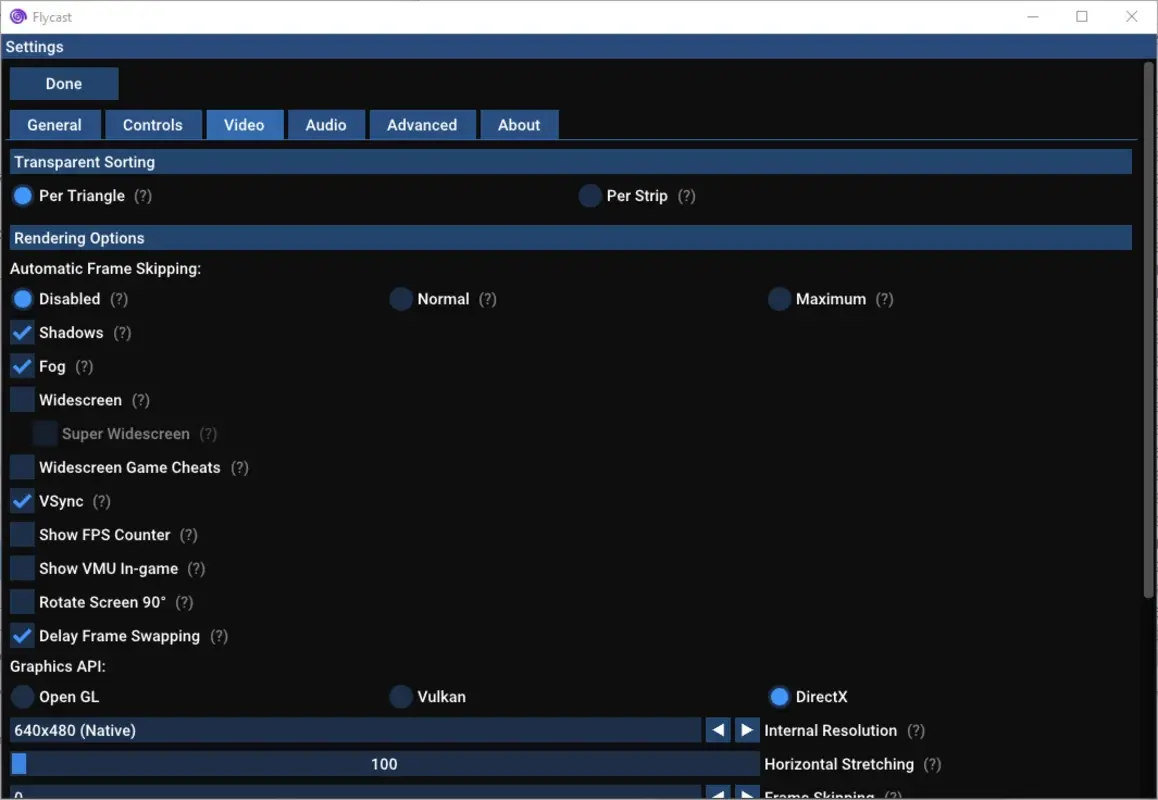Open the Delay Frame Swapping help icon

(x=219, y=635)
